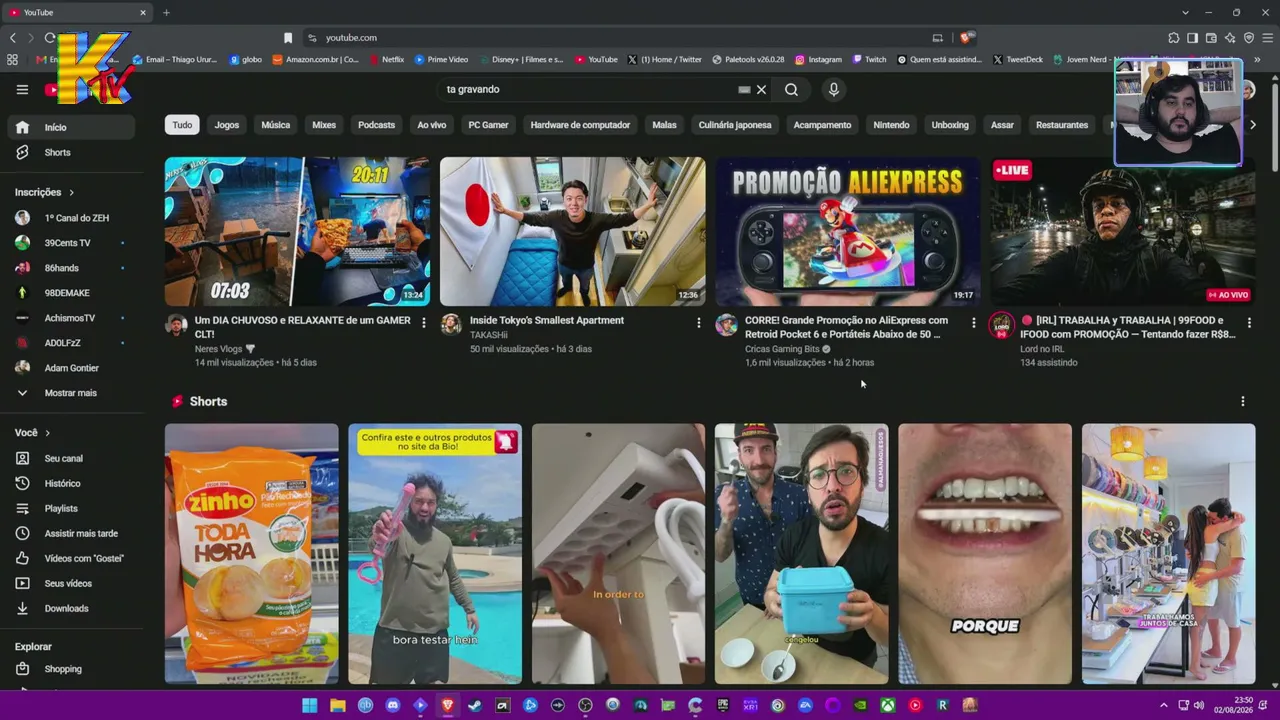
Task: Open Playlists in the sidebar
Action: (71, 508)
